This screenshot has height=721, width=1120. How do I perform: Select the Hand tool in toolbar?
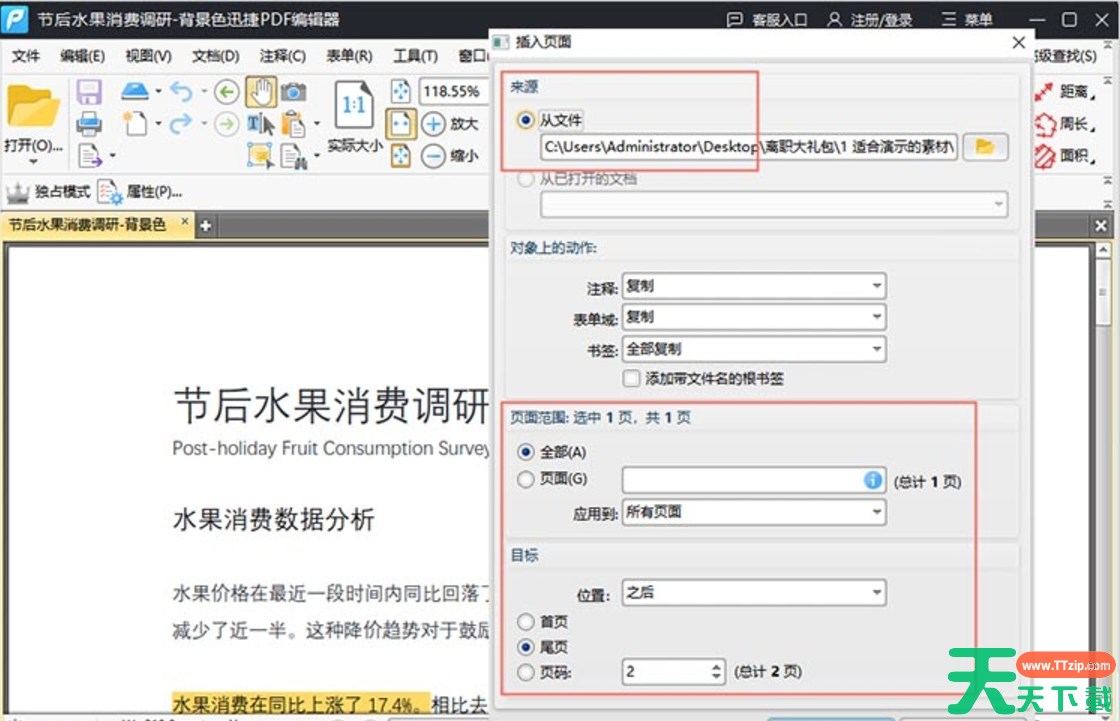click(x=260, y=92)
